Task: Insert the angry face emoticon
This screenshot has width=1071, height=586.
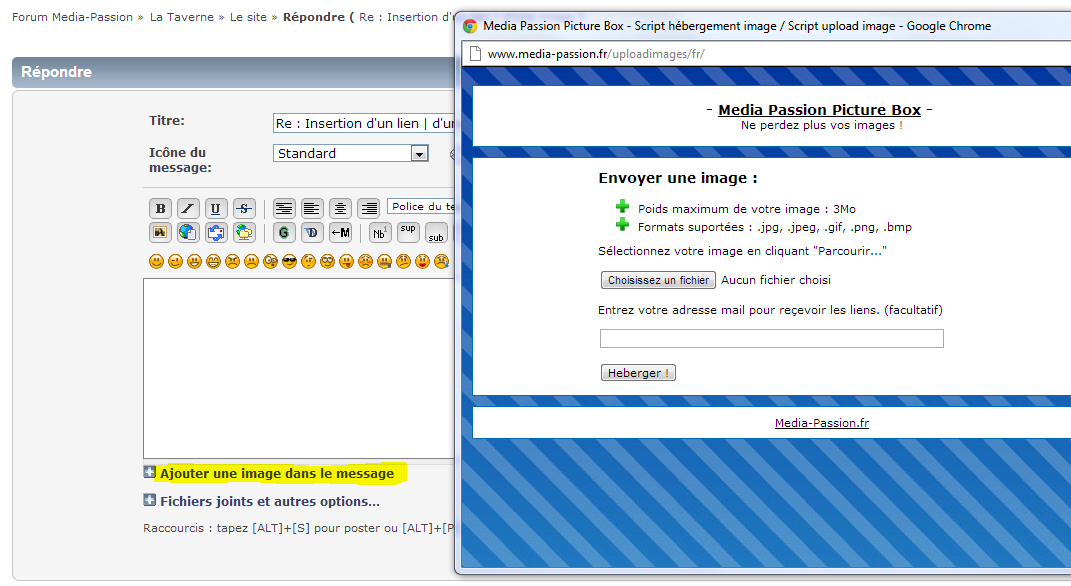Action: click(232, 261)
